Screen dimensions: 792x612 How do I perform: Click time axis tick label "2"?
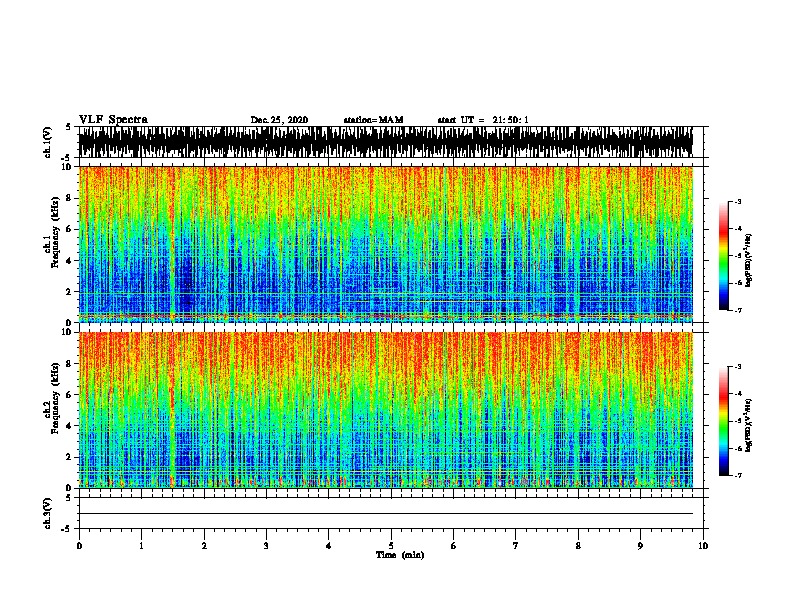(204, 545)
